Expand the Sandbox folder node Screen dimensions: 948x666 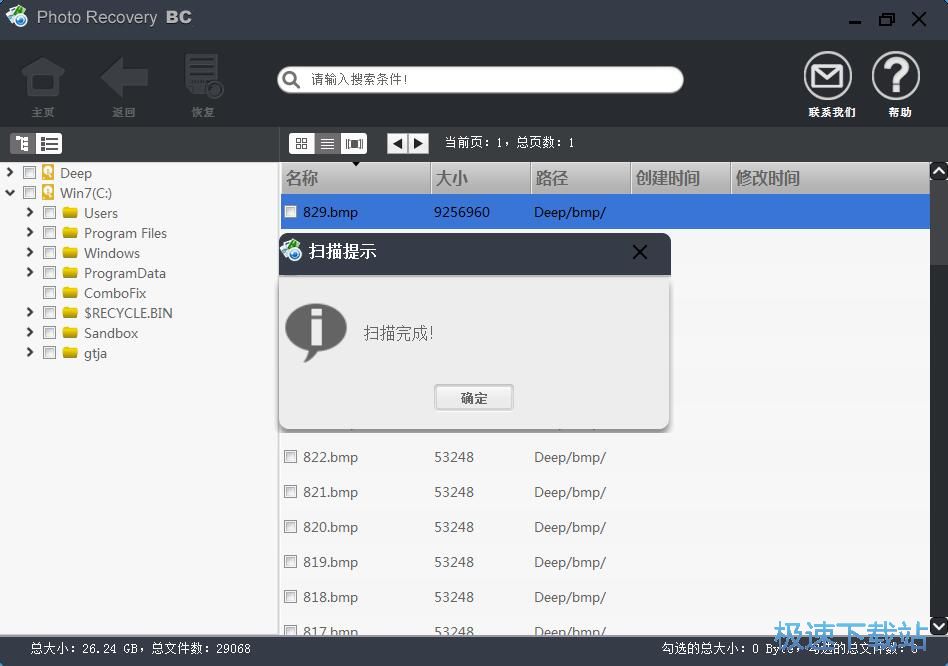point(30,332)
